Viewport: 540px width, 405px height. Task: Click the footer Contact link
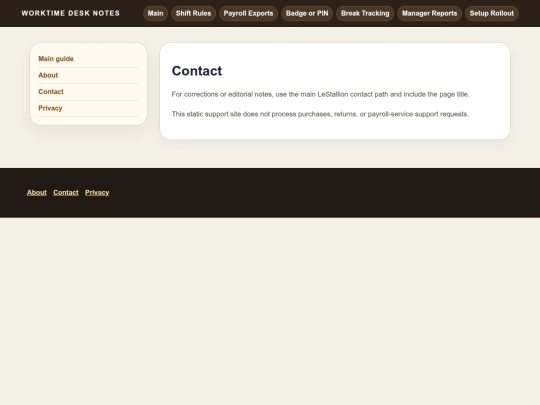pos(66,193)
